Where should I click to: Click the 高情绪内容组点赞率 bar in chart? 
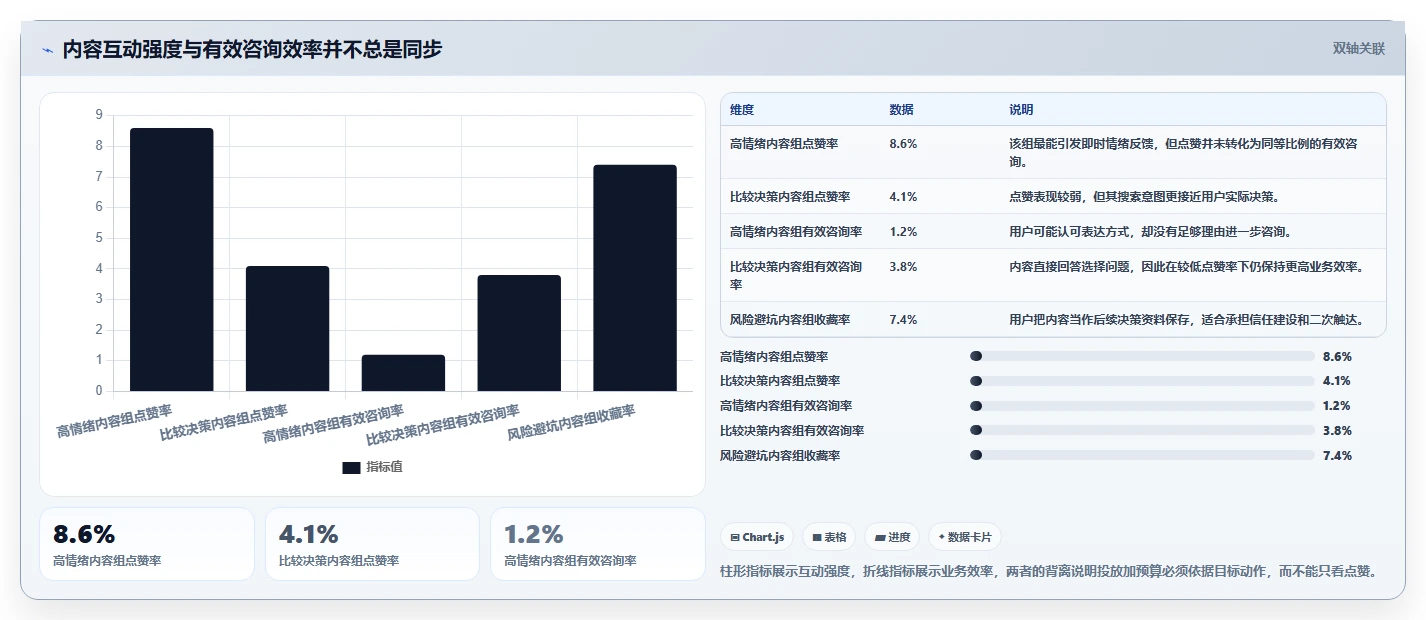pyautogui.click(x=172, y=260)
